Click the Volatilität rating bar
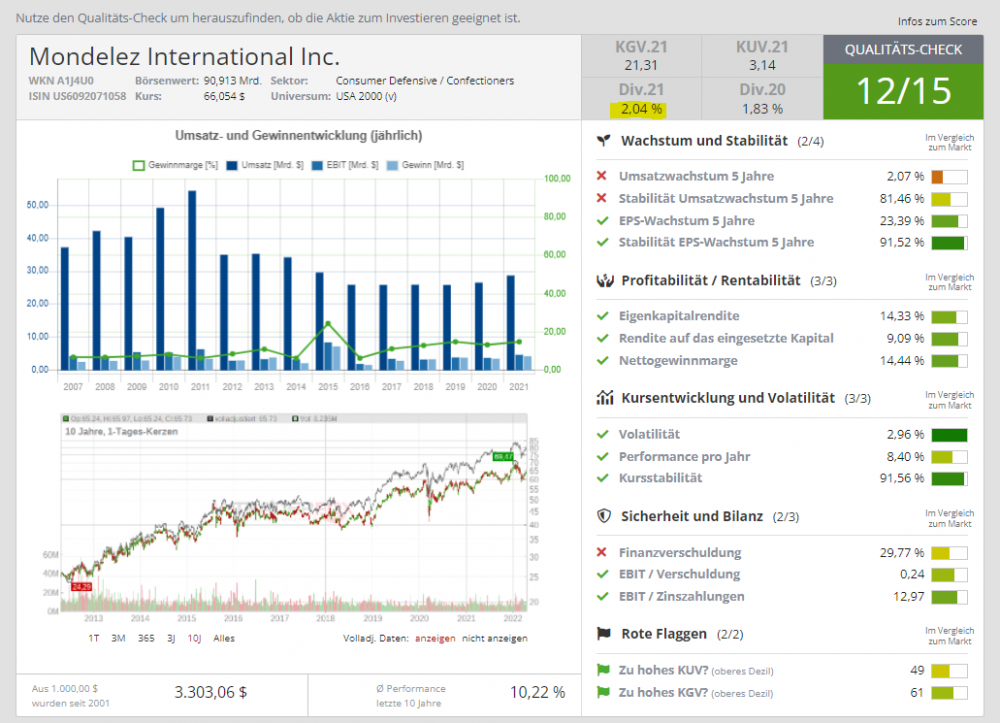Viewport: 1000px width, 723px height. tap(949, 434)
